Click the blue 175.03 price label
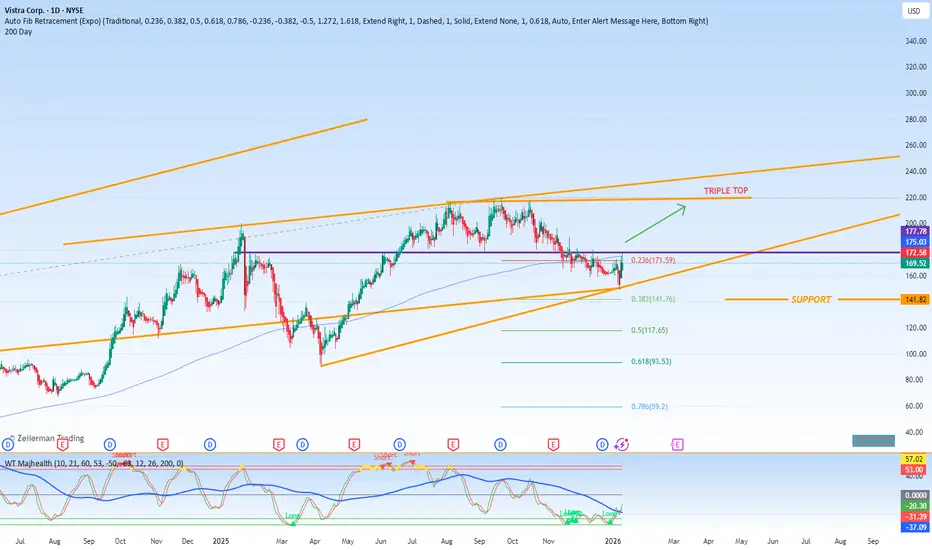 (x=915, y=242)
